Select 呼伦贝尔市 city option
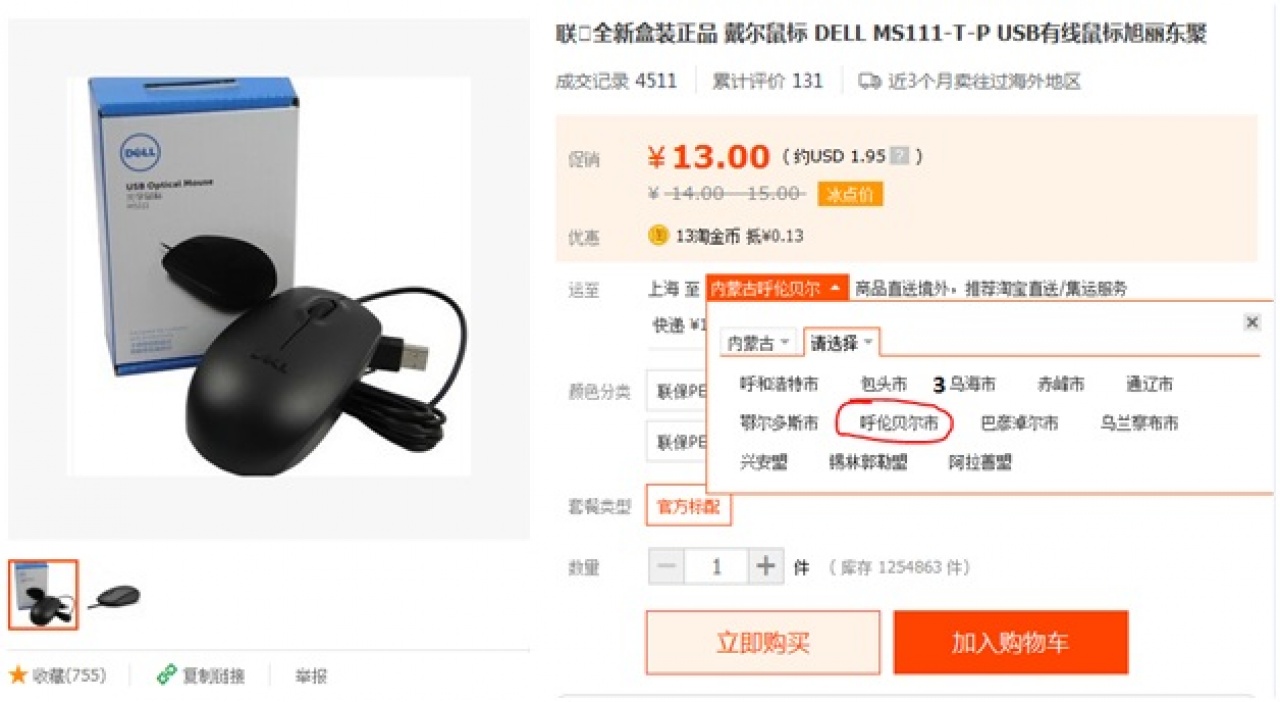This screenshot has width=1280, height=702. [x=900, y=423]
